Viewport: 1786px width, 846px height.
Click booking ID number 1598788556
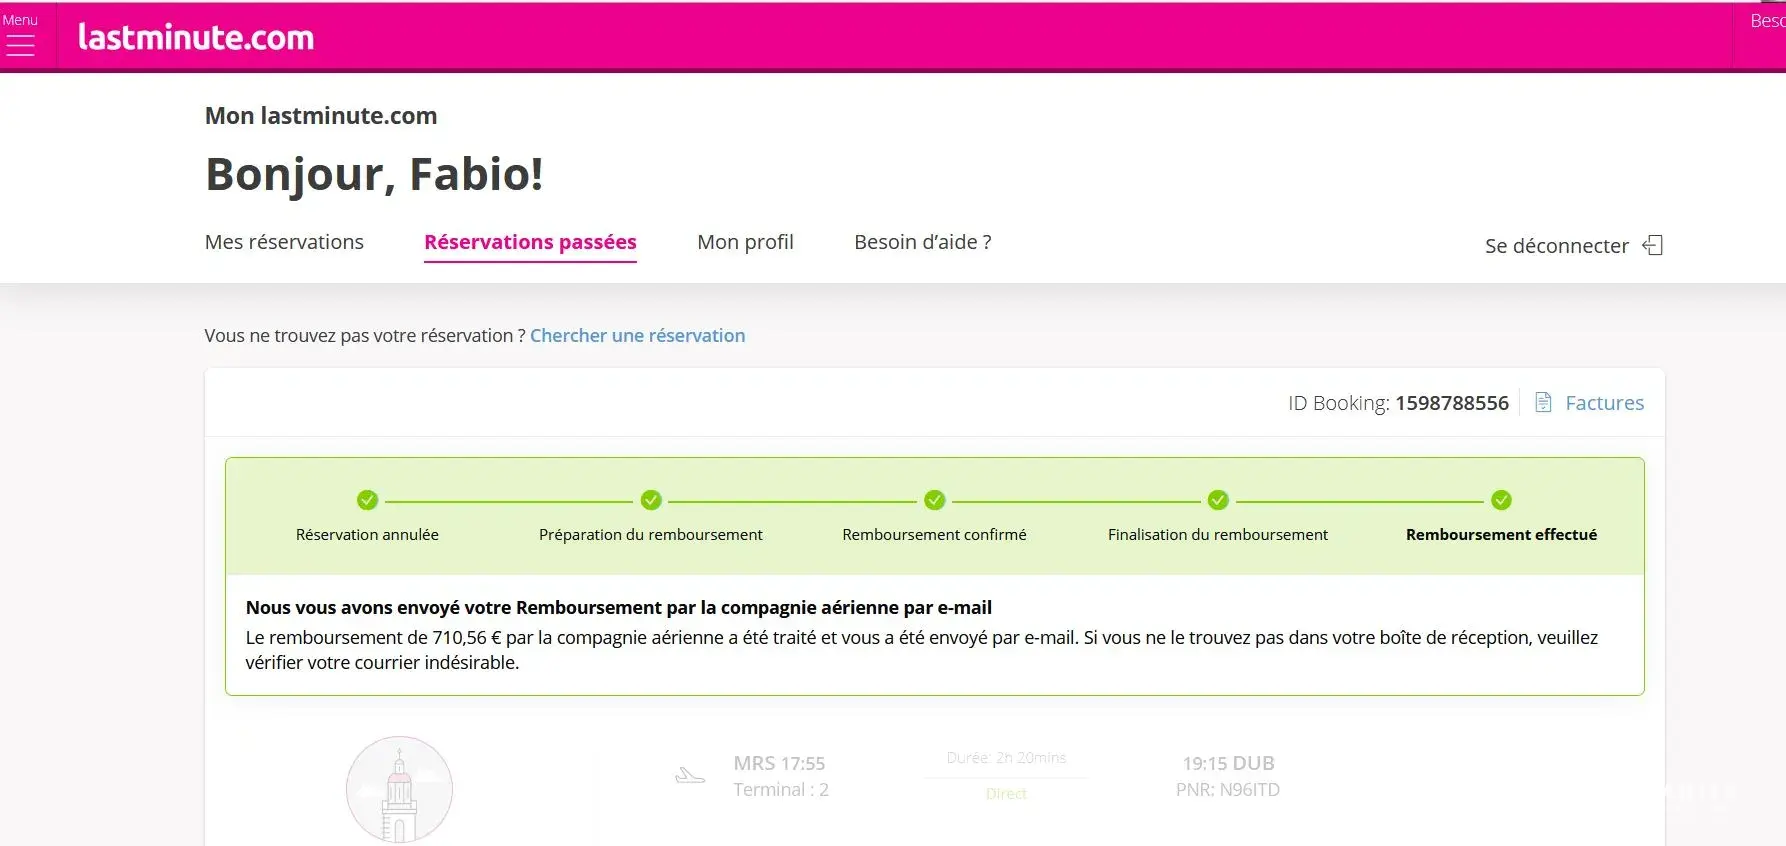(x=1452, y=403)
